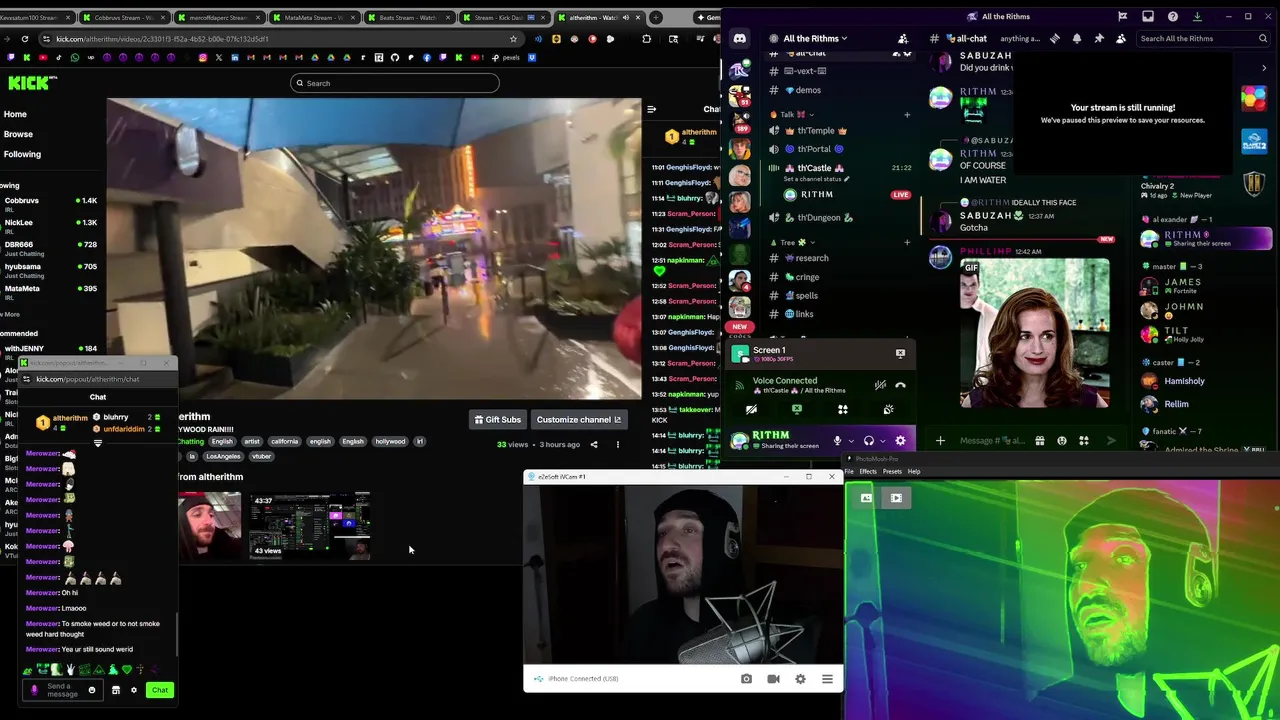Open Discord inbox icon in title bar
The width and height of the screenshot is (1280, 720).
point(1148,16)
